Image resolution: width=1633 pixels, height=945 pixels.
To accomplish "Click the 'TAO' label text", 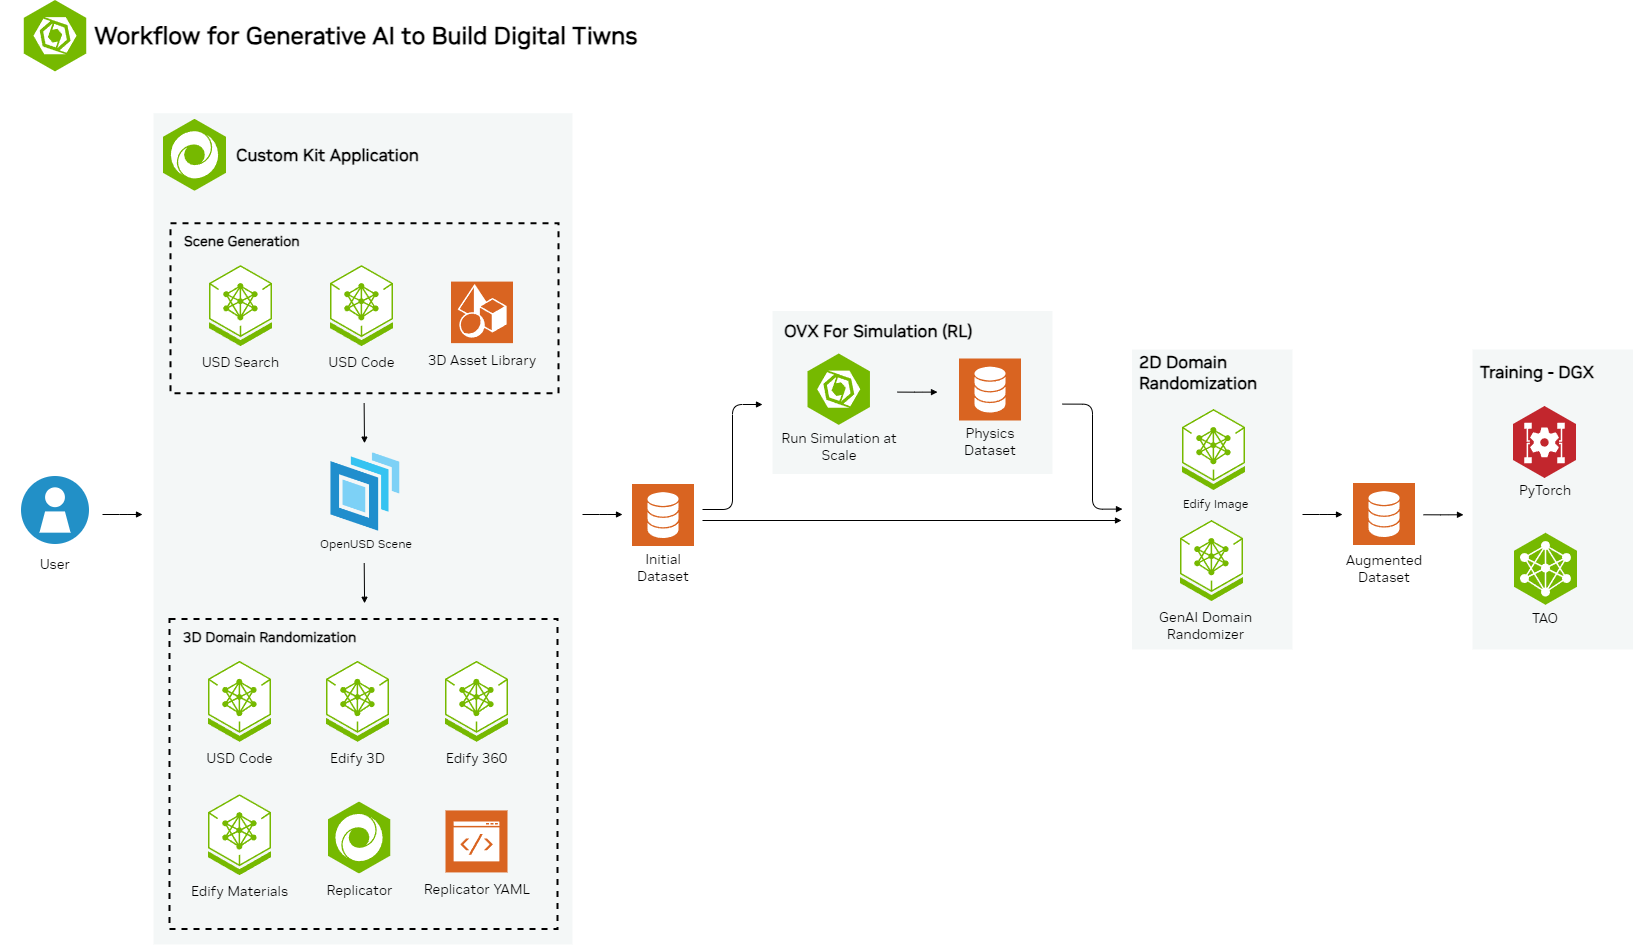I will pos(1545,618).
